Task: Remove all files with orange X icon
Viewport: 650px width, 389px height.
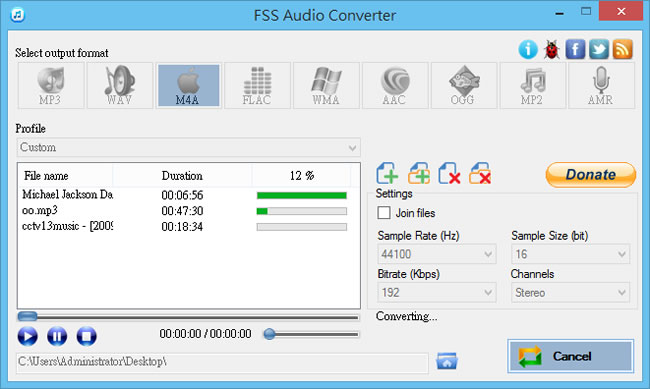Action: click(x=480, y=173)
